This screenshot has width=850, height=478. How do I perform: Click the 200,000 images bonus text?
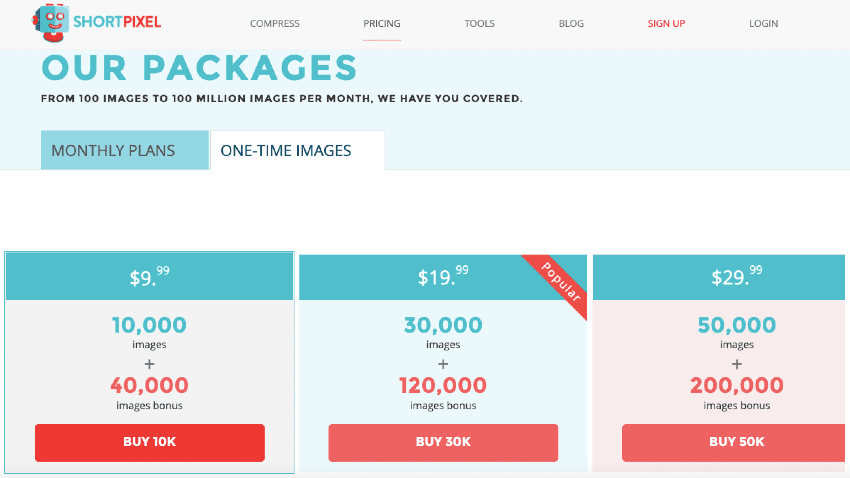737,385
